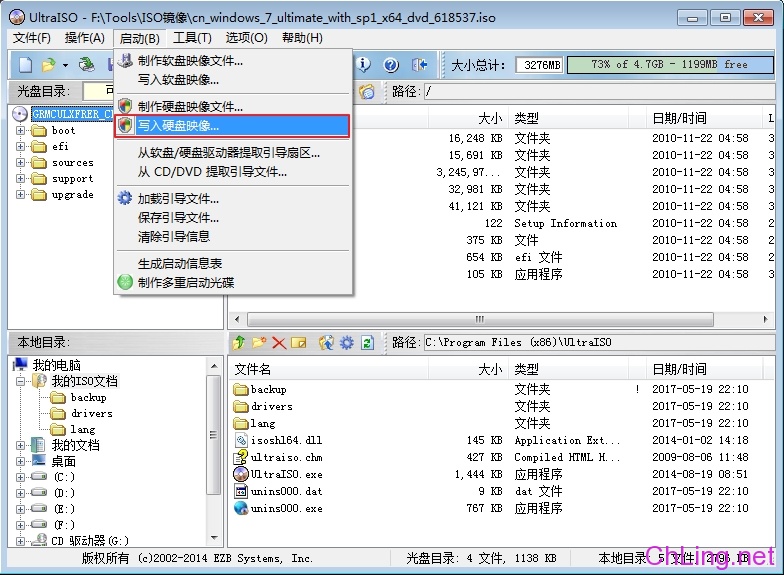Open the 帮助(H) menu
The width and height of the screenshot is (784, 575).
[302, 38]
